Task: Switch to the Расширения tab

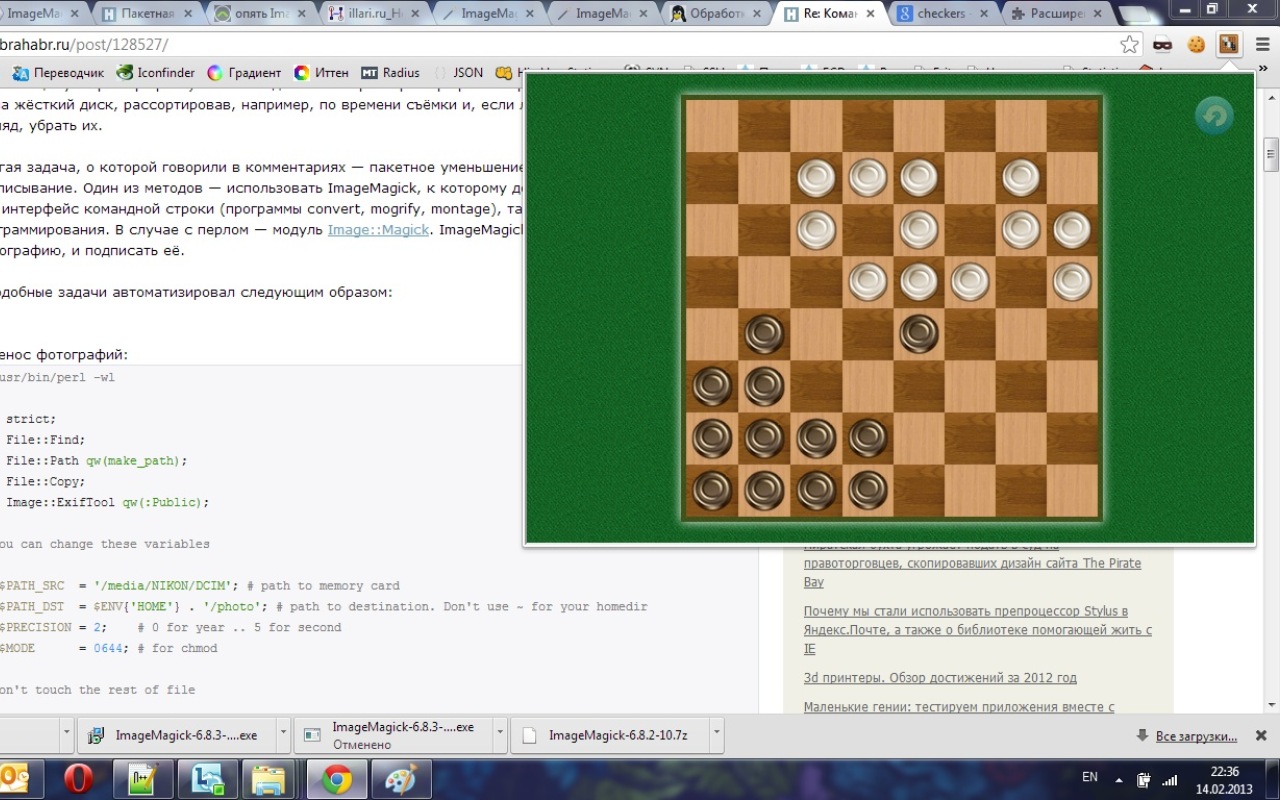Action: click(x=1055, y=14)
